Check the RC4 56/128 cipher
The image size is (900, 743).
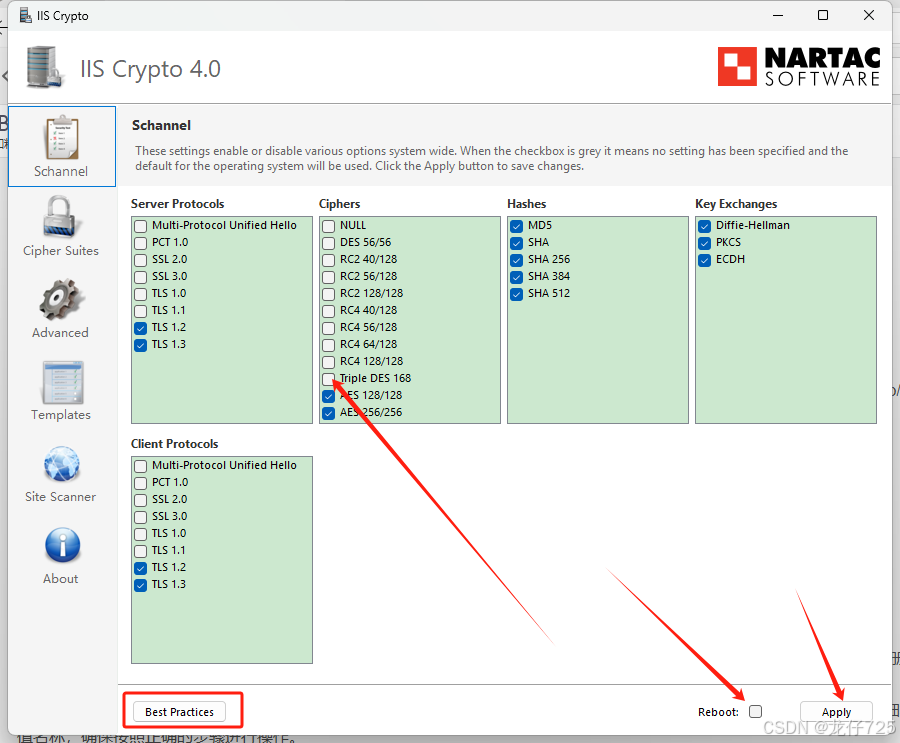[328, 328]
